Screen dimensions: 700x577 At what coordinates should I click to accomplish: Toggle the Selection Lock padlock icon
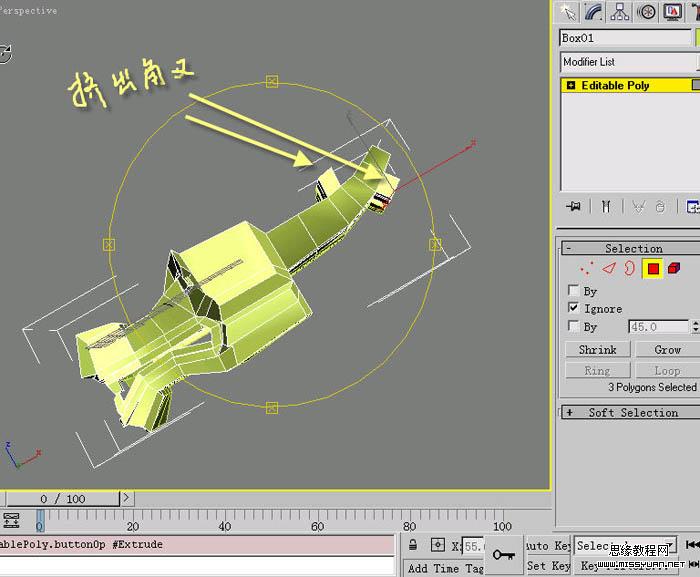click(x=413, y=545)
